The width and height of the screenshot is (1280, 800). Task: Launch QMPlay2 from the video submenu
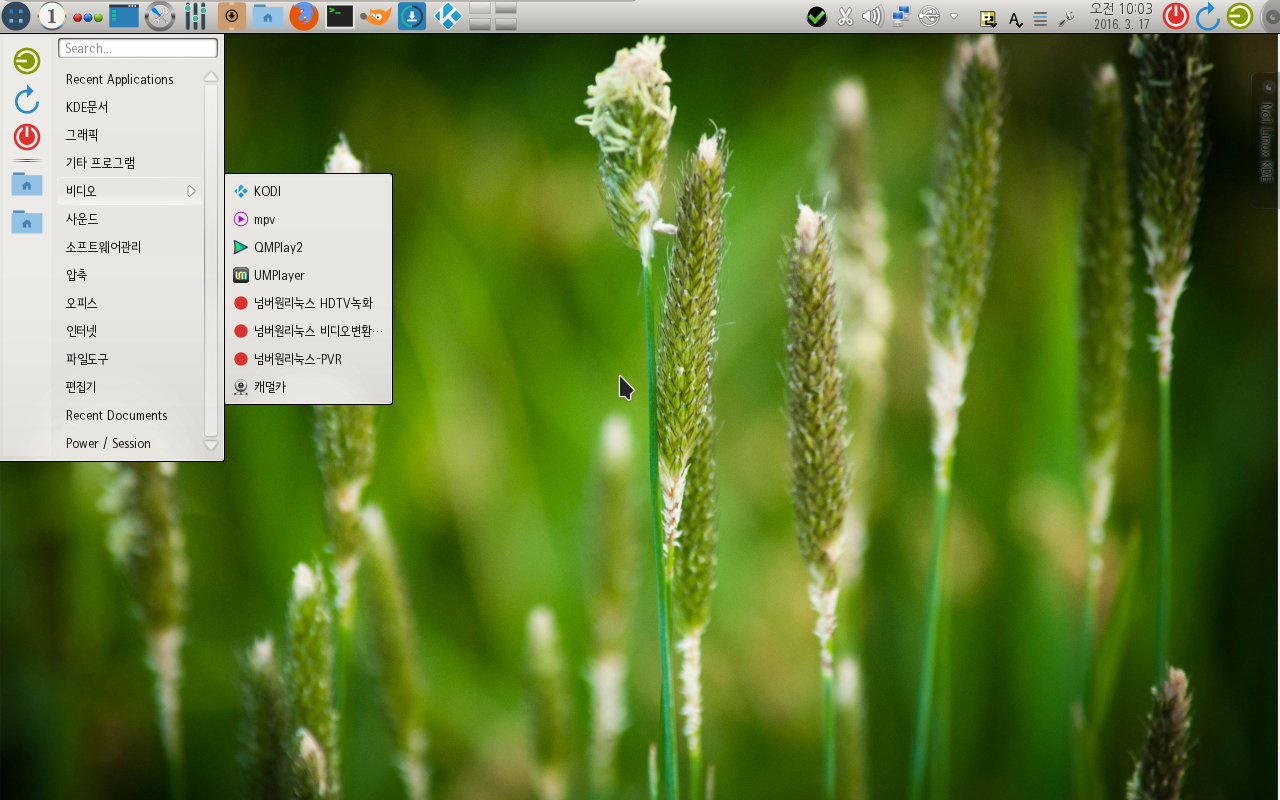coord(308,247)
